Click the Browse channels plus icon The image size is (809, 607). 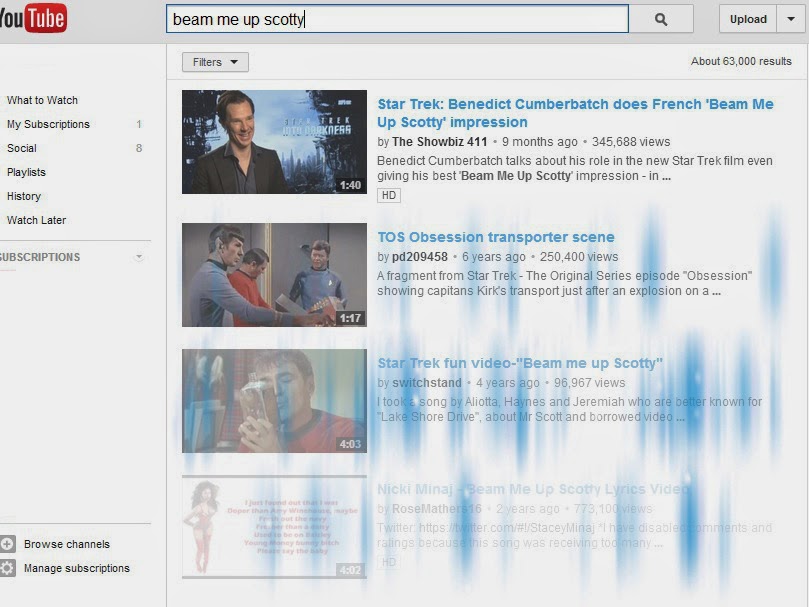pyautogui.click(x=7, y=544)
